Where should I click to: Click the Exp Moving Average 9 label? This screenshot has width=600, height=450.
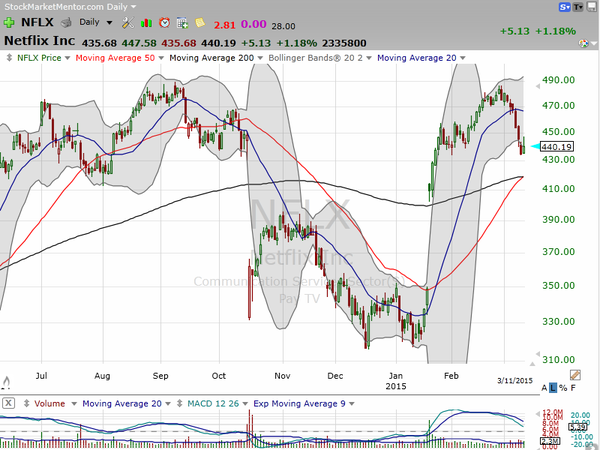(x=299, y=404)
